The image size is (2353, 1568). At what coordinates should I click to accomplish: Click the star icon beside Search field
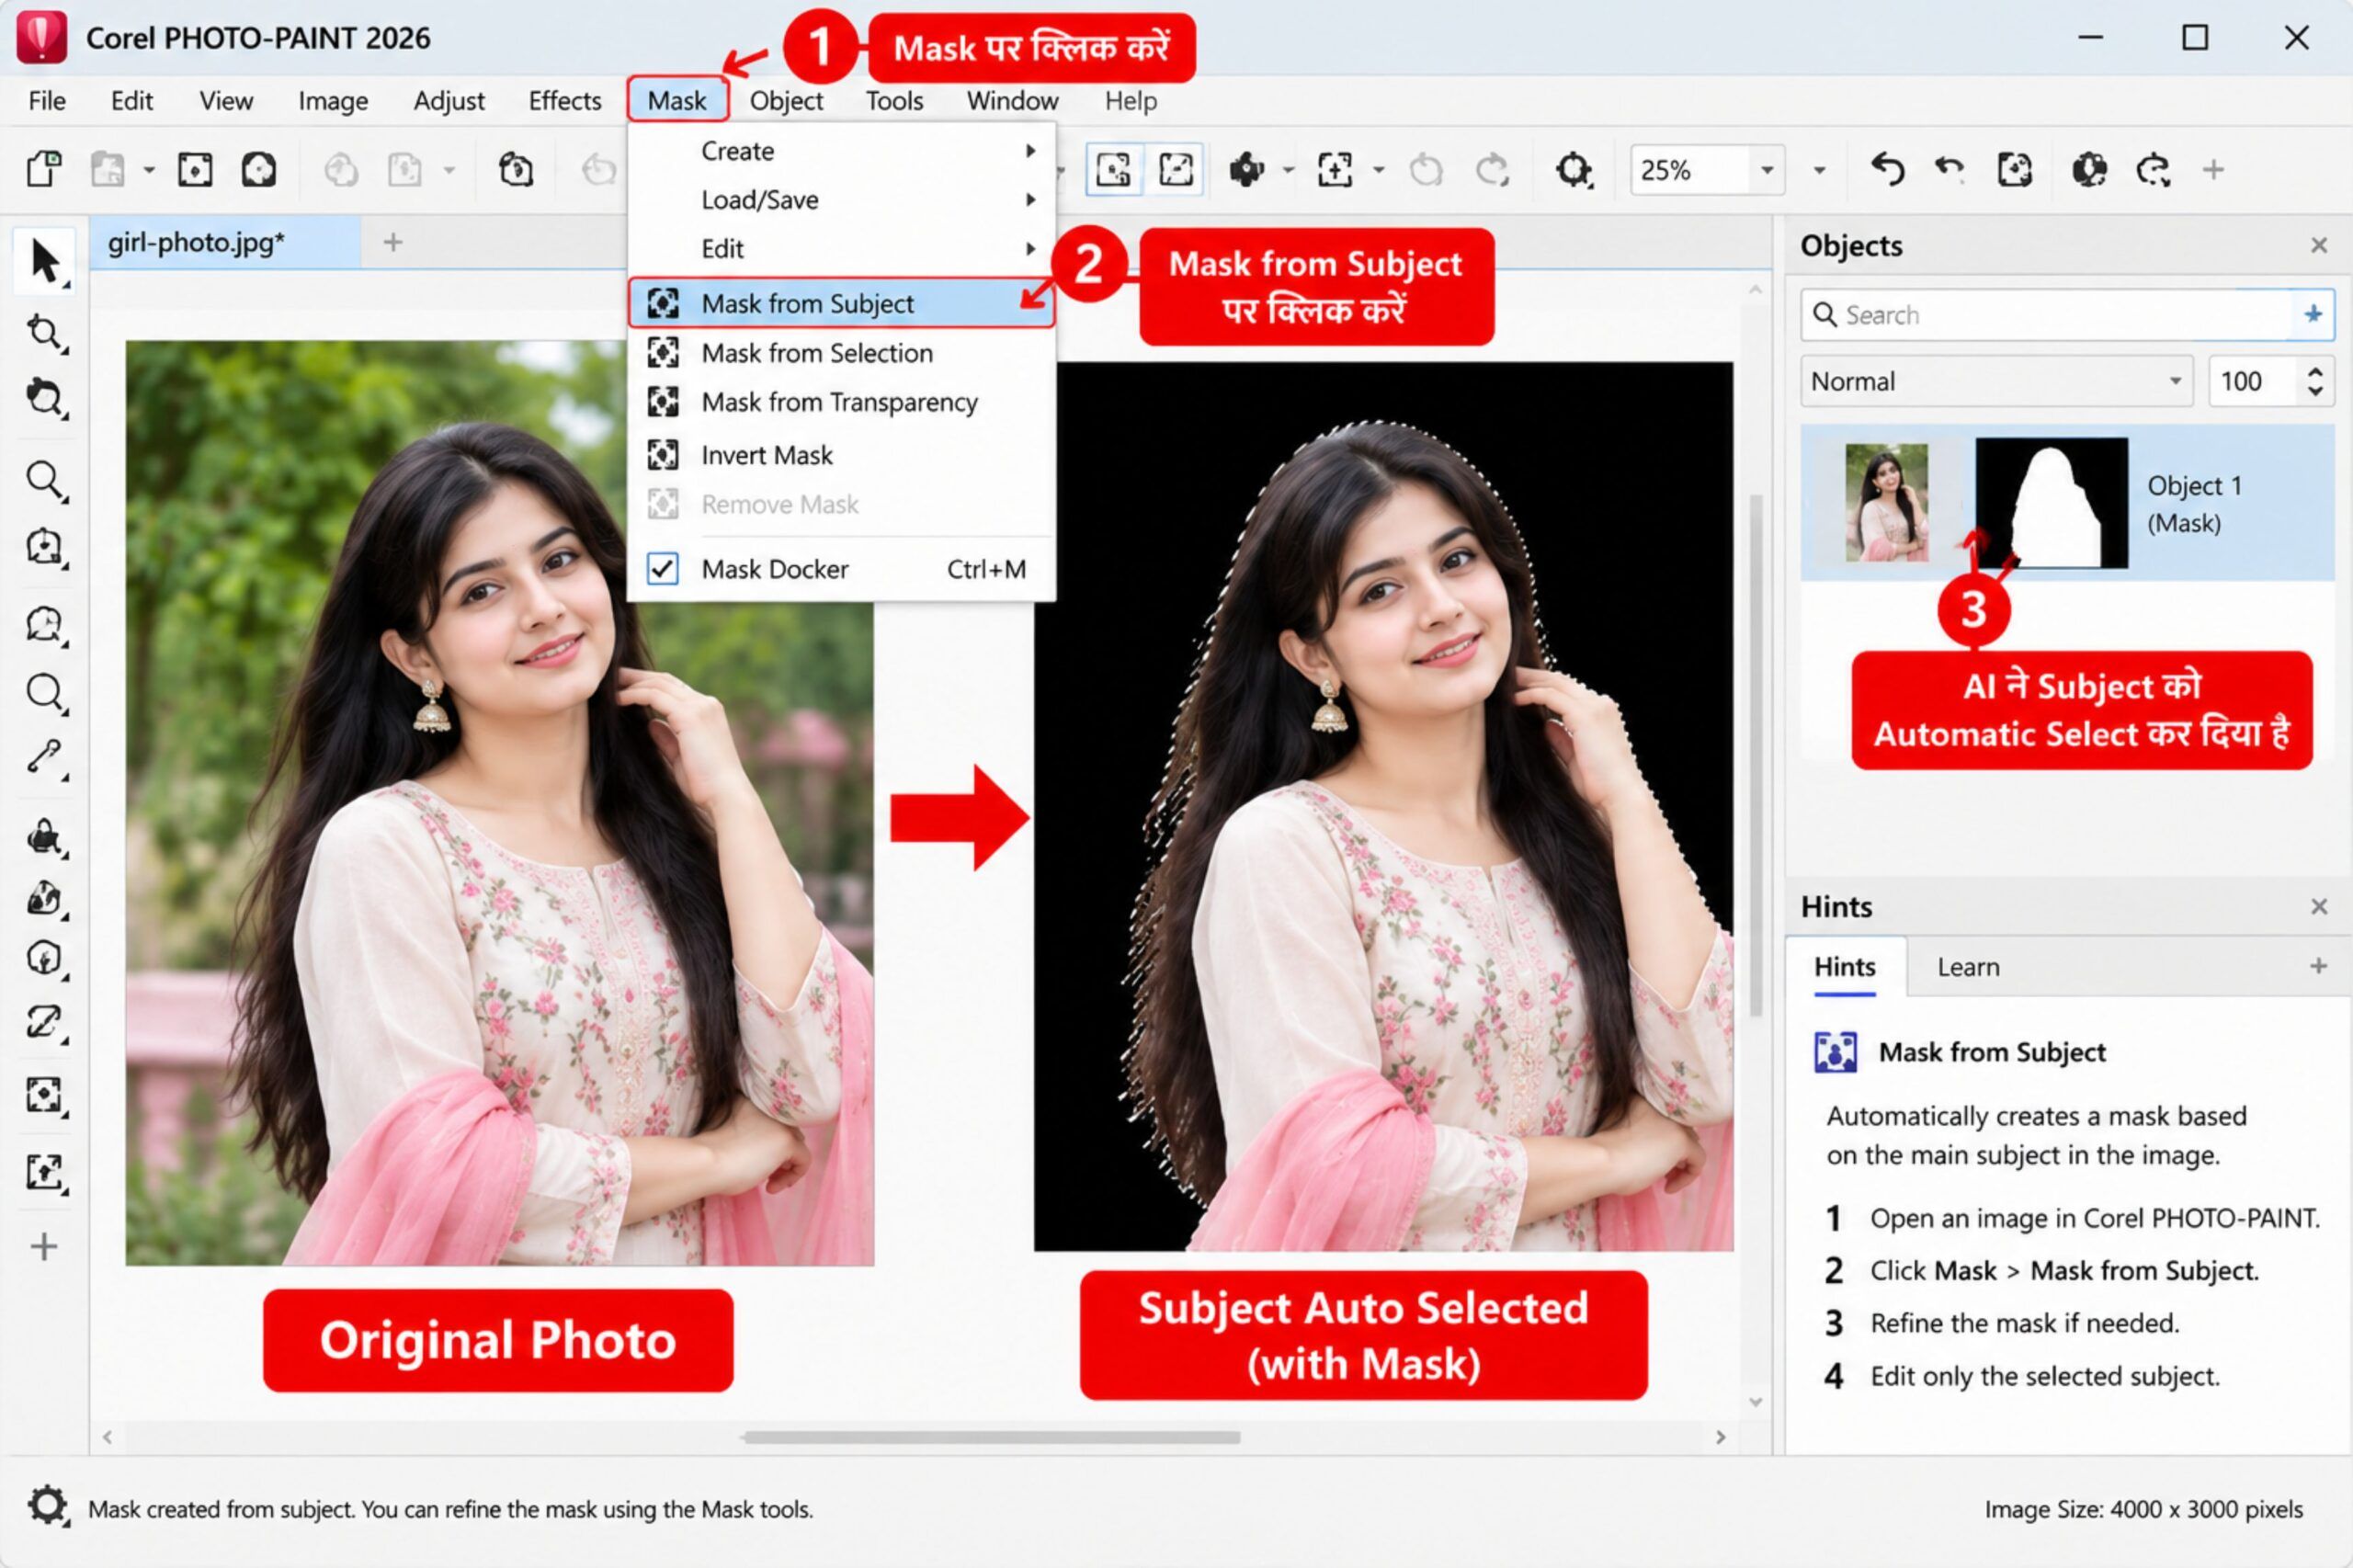coord(2313,314)
